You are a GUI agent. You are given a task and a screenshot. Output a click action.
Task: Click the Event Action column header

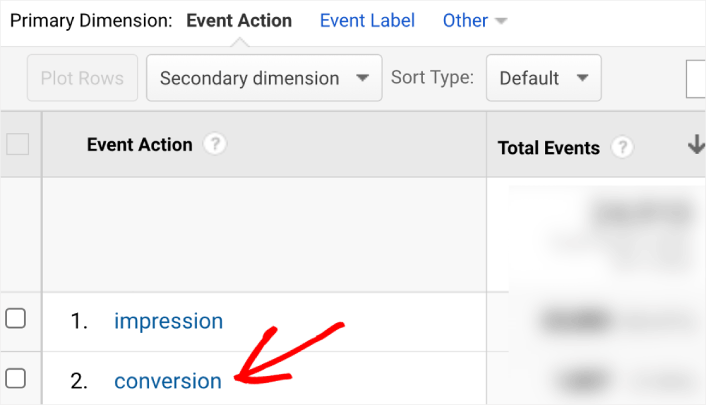coord(140,145)
